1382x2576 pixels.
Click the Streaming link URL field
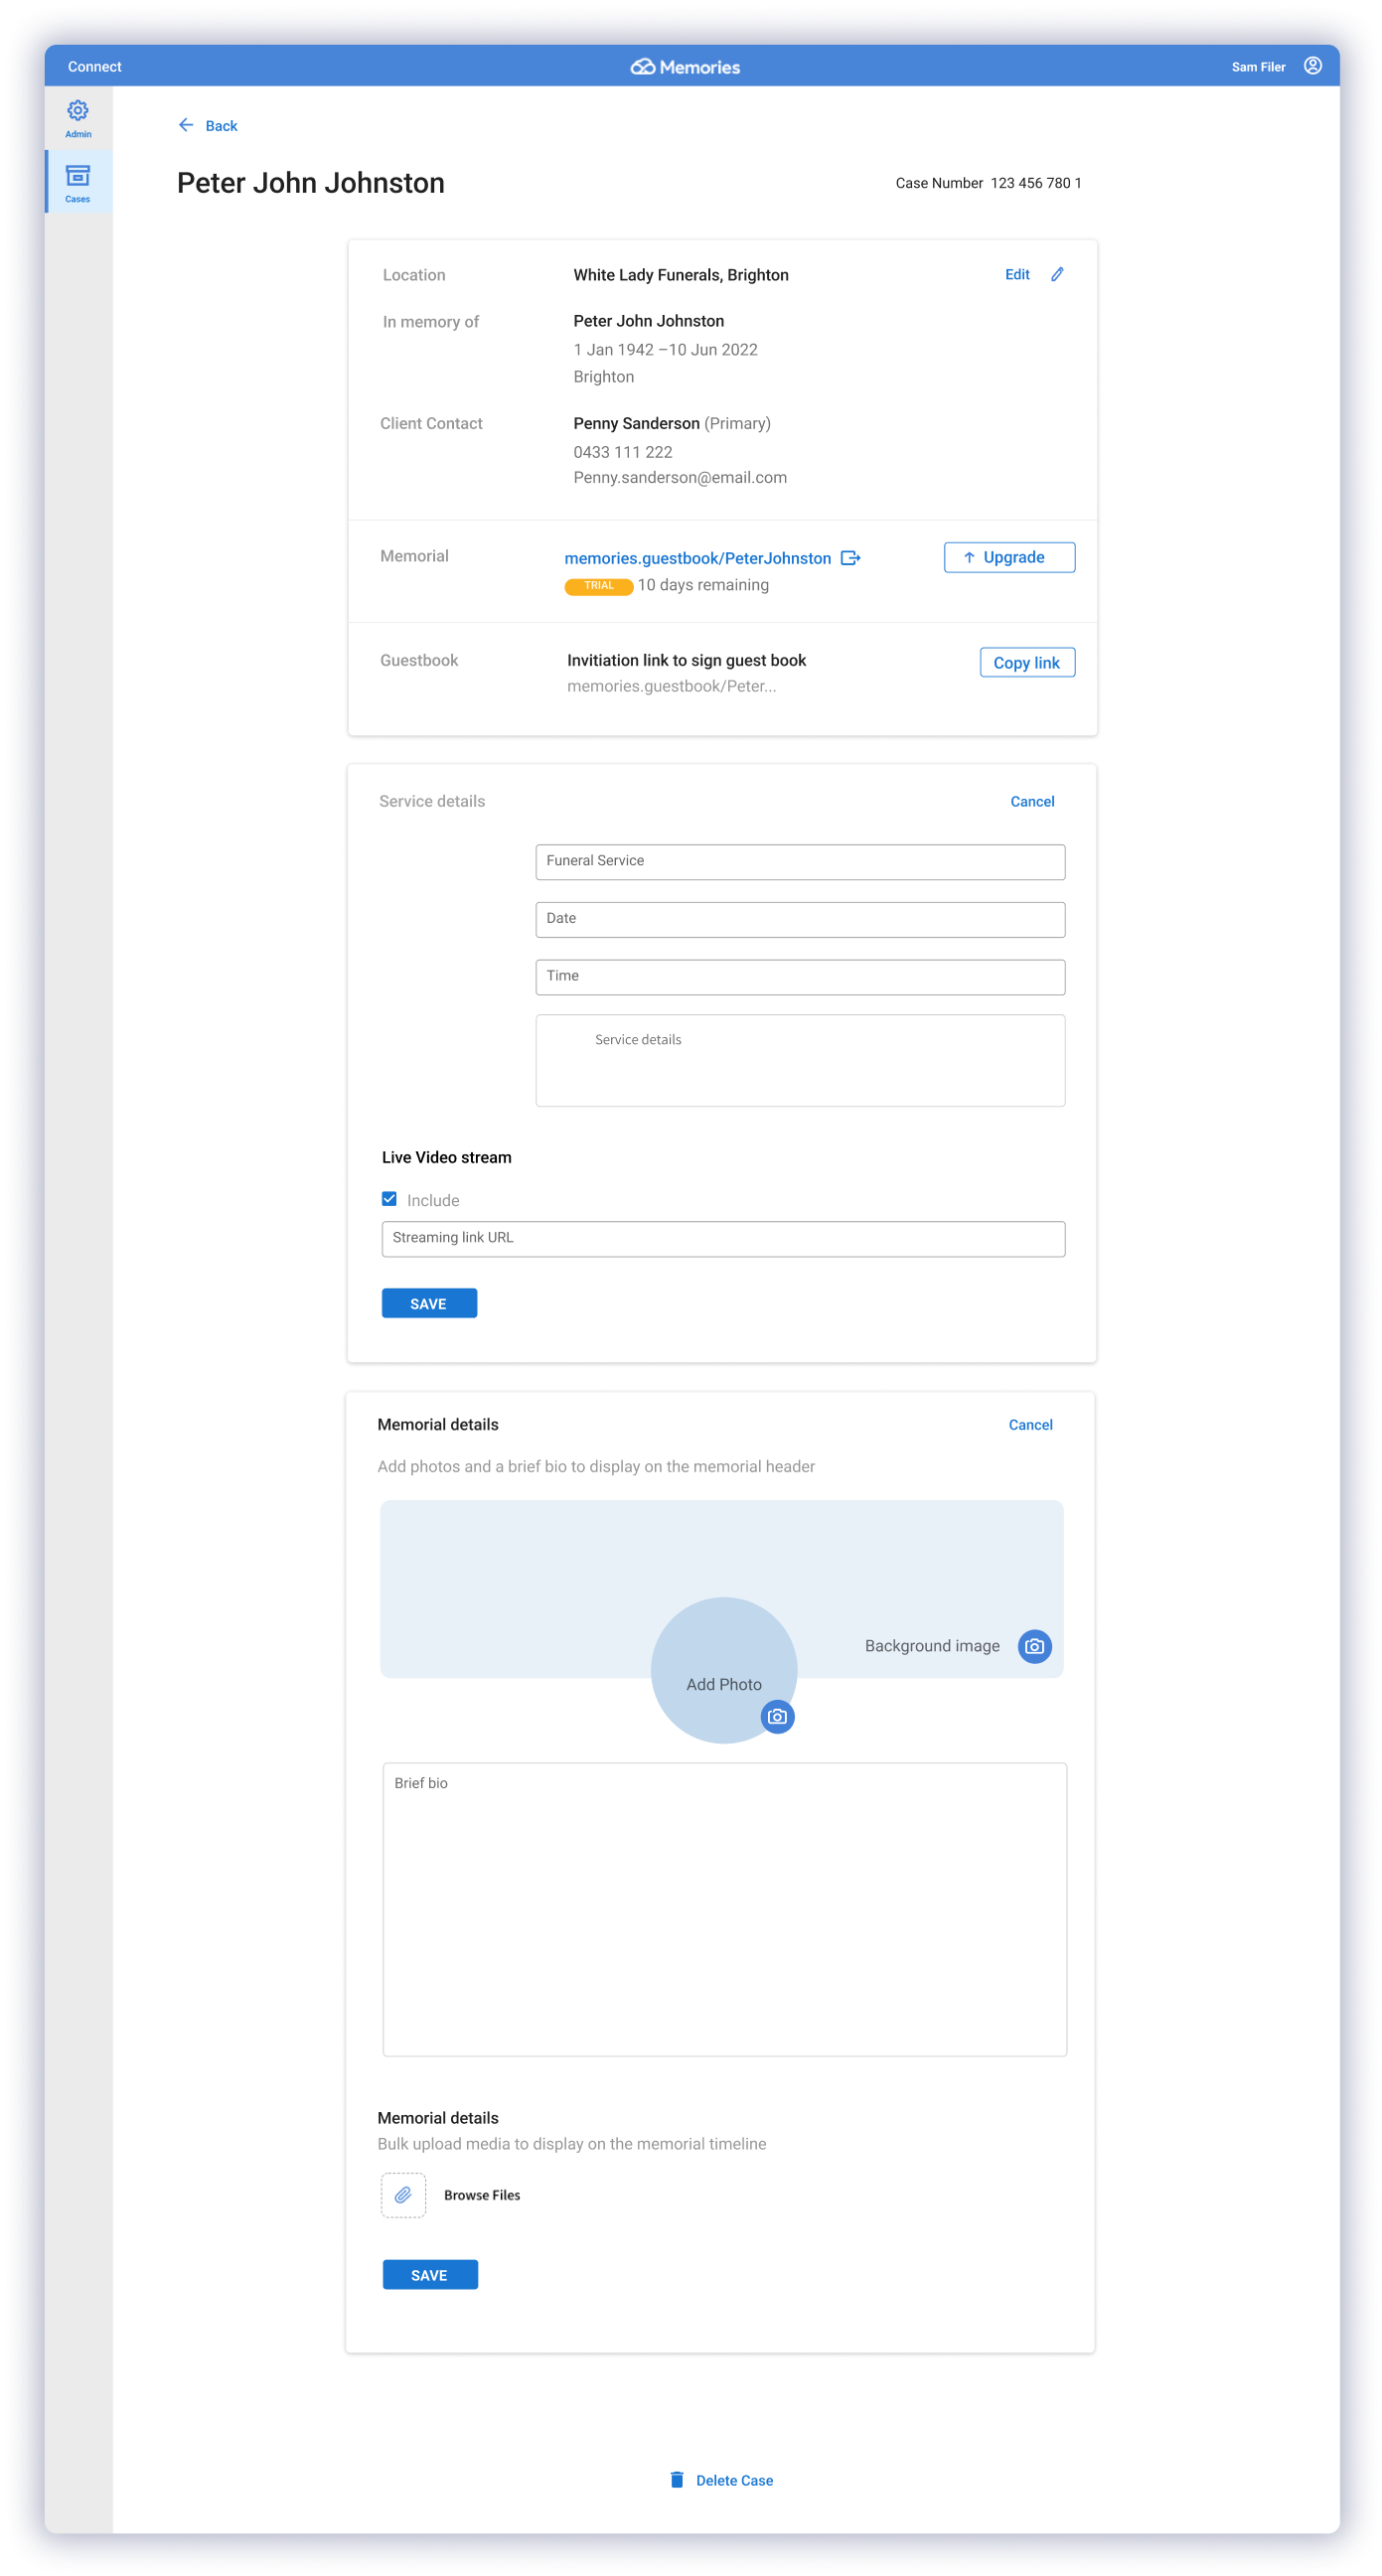(x=723, y=1239)
